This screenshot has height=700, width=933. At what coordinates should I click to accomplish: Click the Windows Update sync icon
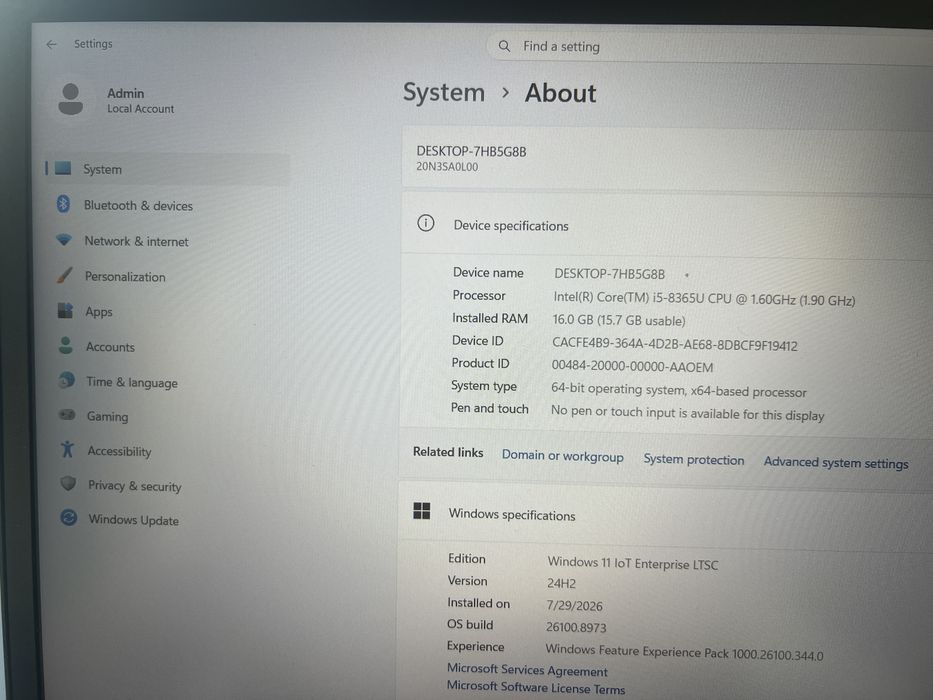(69, 518)
